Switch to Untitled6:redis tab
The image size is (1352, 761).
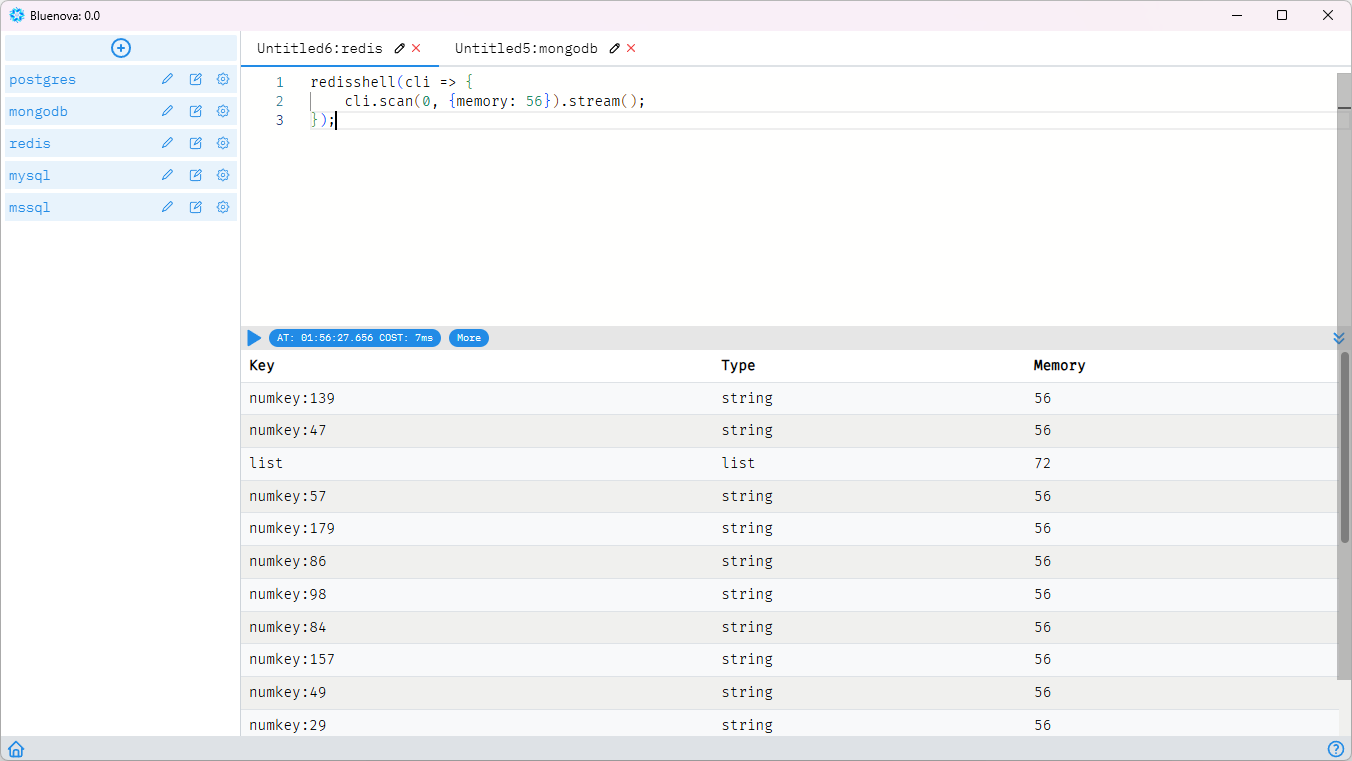pos(319,48)
